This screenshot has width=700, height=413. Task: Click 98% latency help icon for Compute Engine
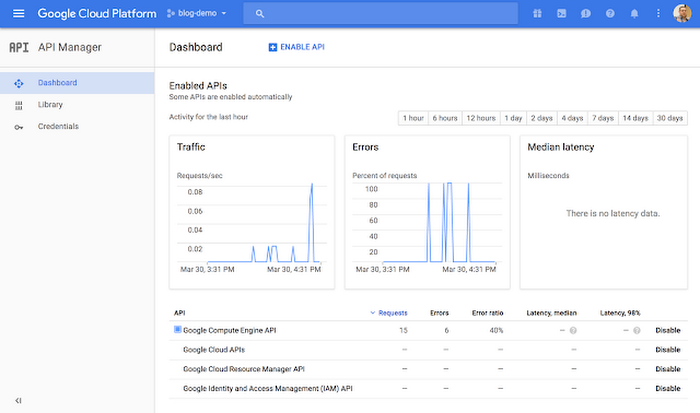[x=637, y=330]
